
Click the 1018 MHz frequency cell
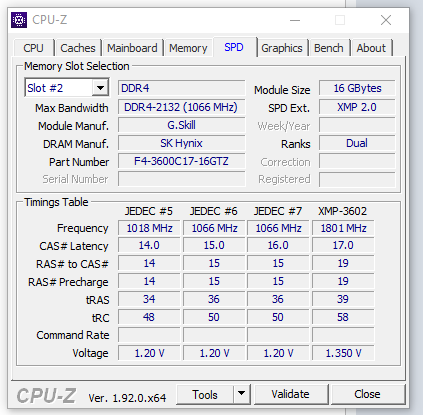(149, 228)
